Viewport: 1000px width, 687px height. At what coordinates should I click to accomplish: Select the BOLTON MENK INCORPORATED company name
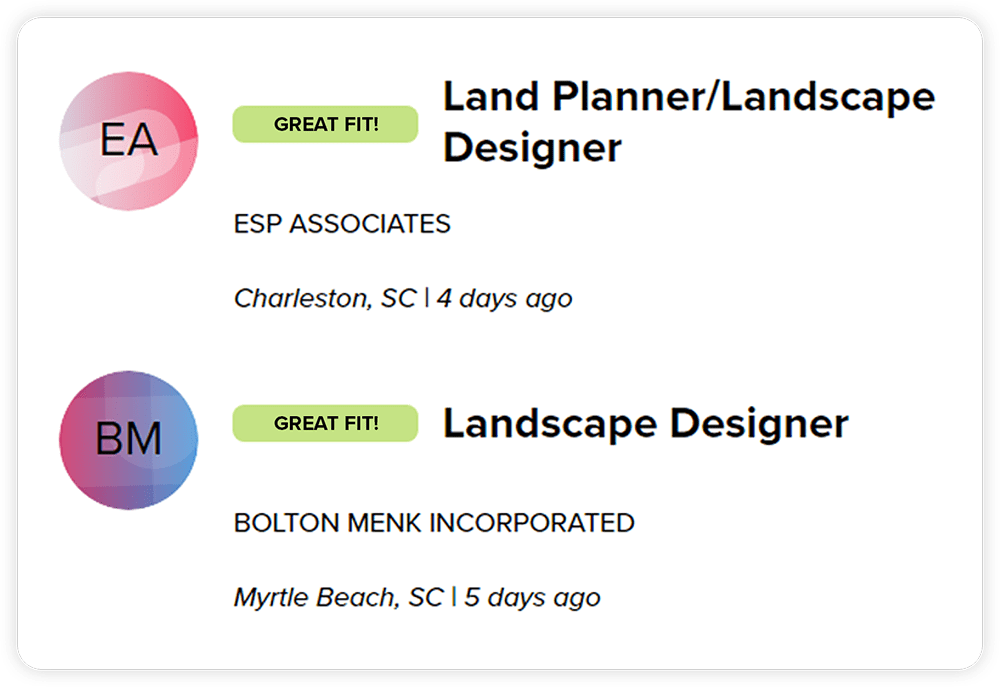click(x=434, y=523)
